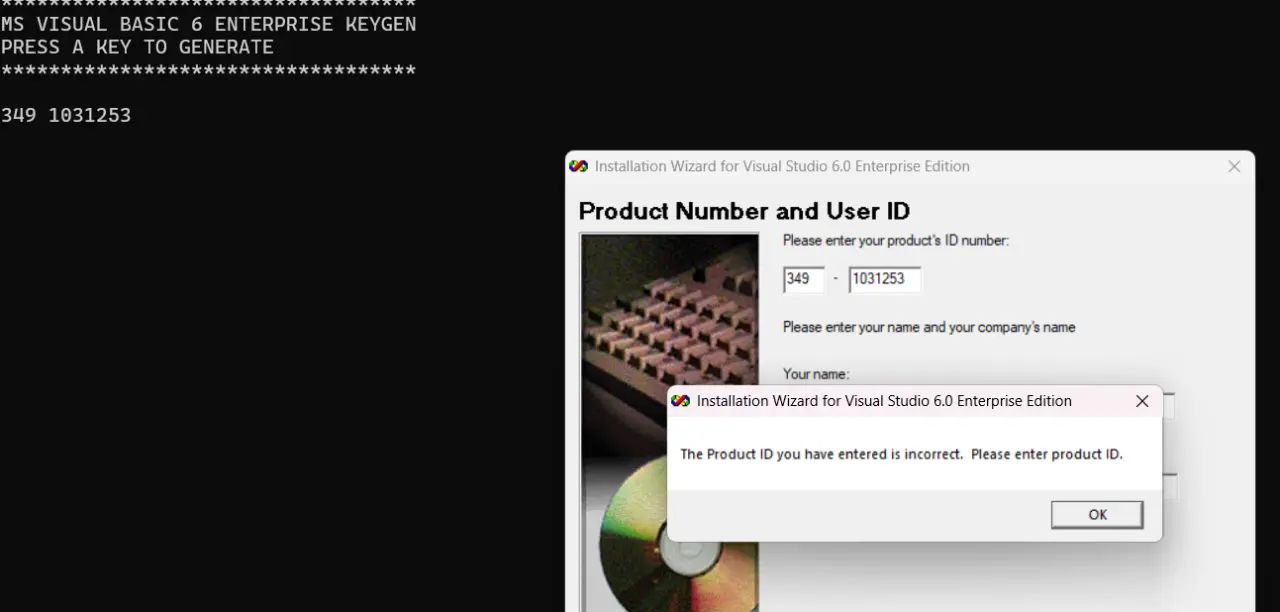Click the keyboard and CD artwork image
Screen dimensions: 1280x612
click(670, 422)
